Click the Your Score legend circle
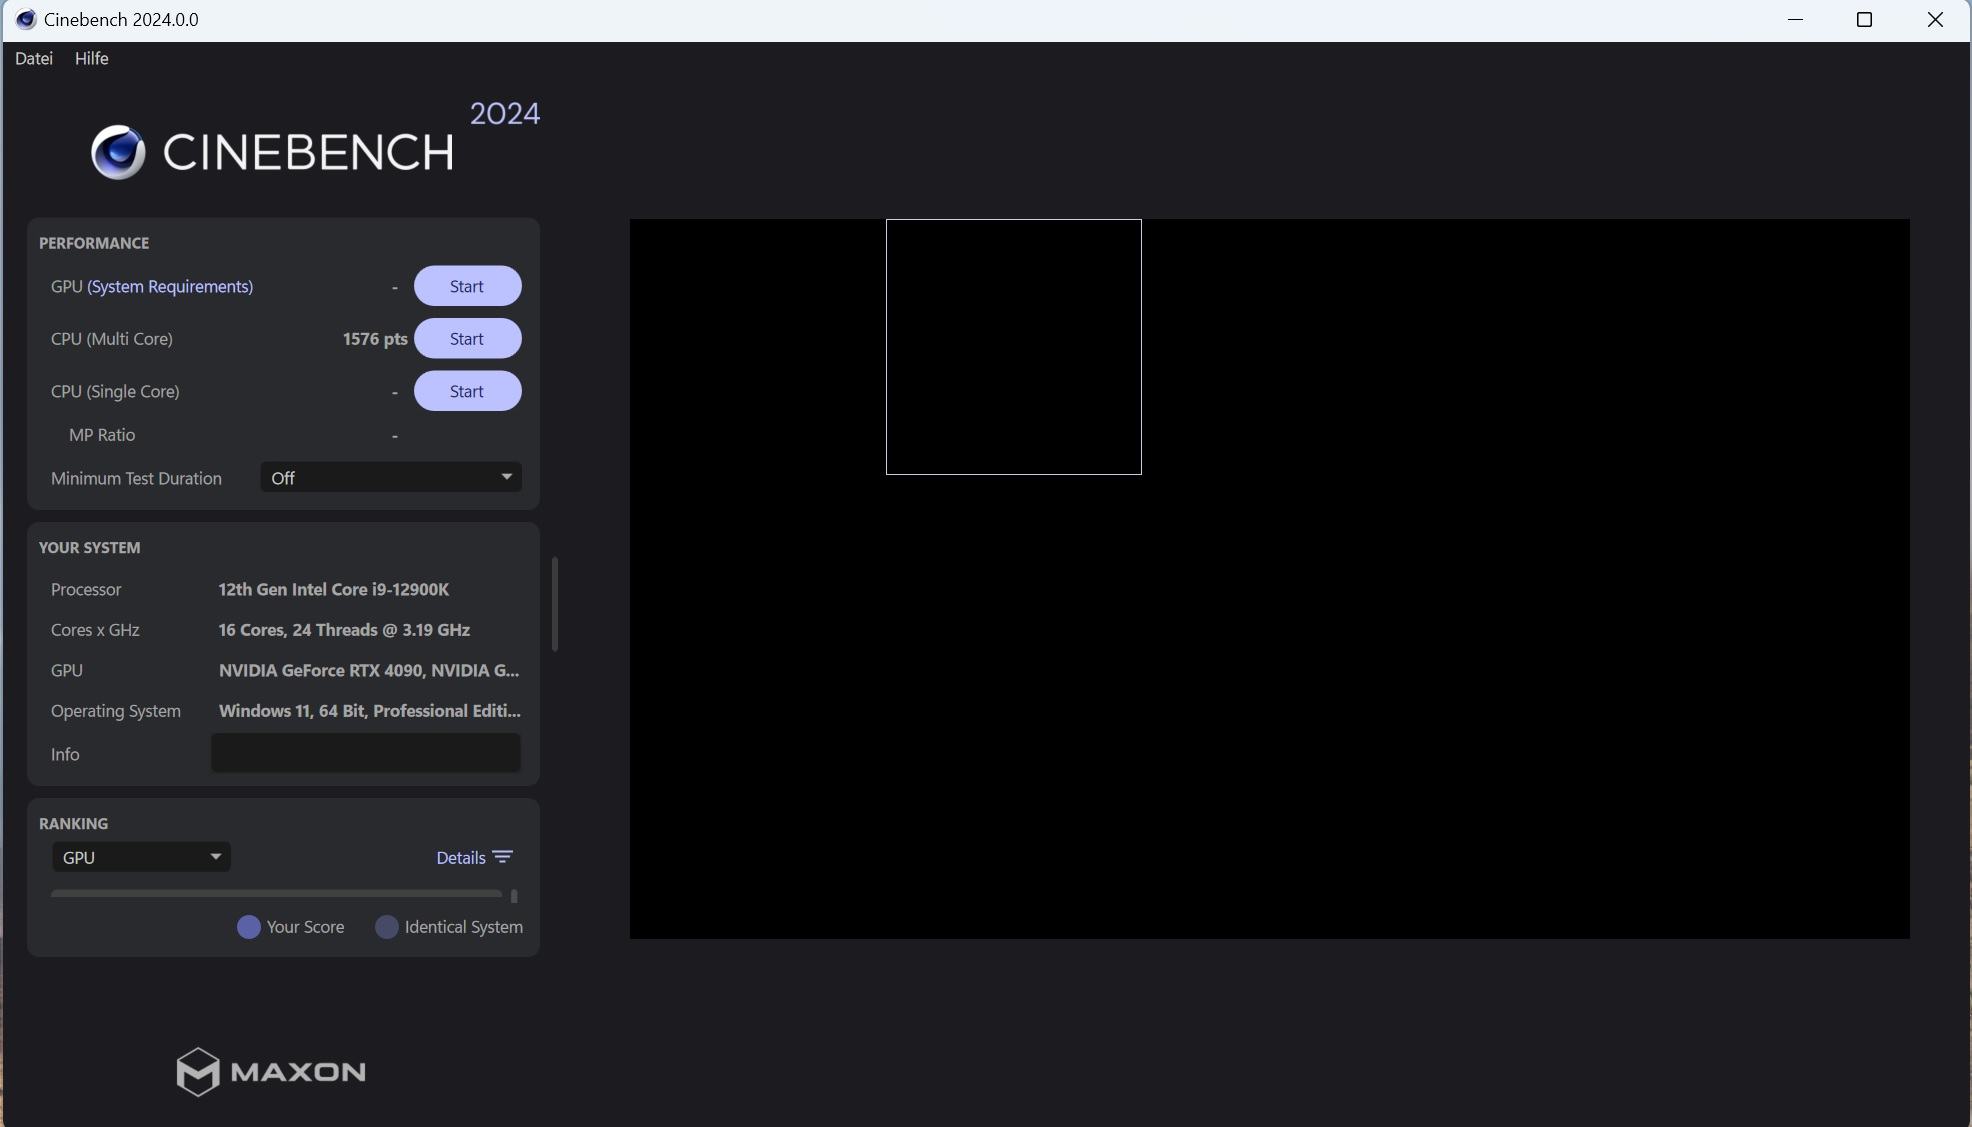Screen dimensions: 1972x1127 click(248, 927)
